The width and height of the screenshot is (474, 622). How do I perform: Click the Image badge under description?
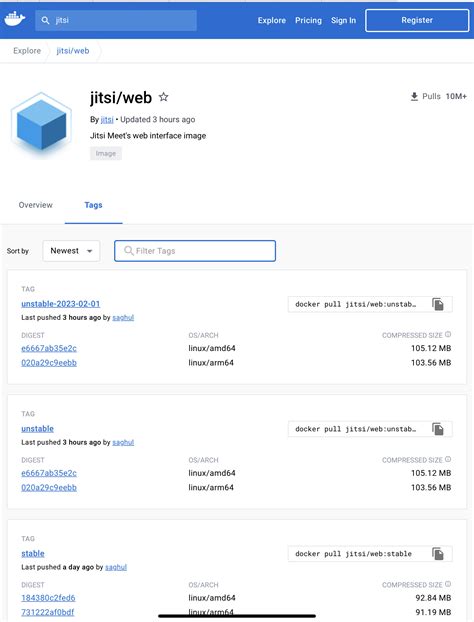tap(106, 154)
